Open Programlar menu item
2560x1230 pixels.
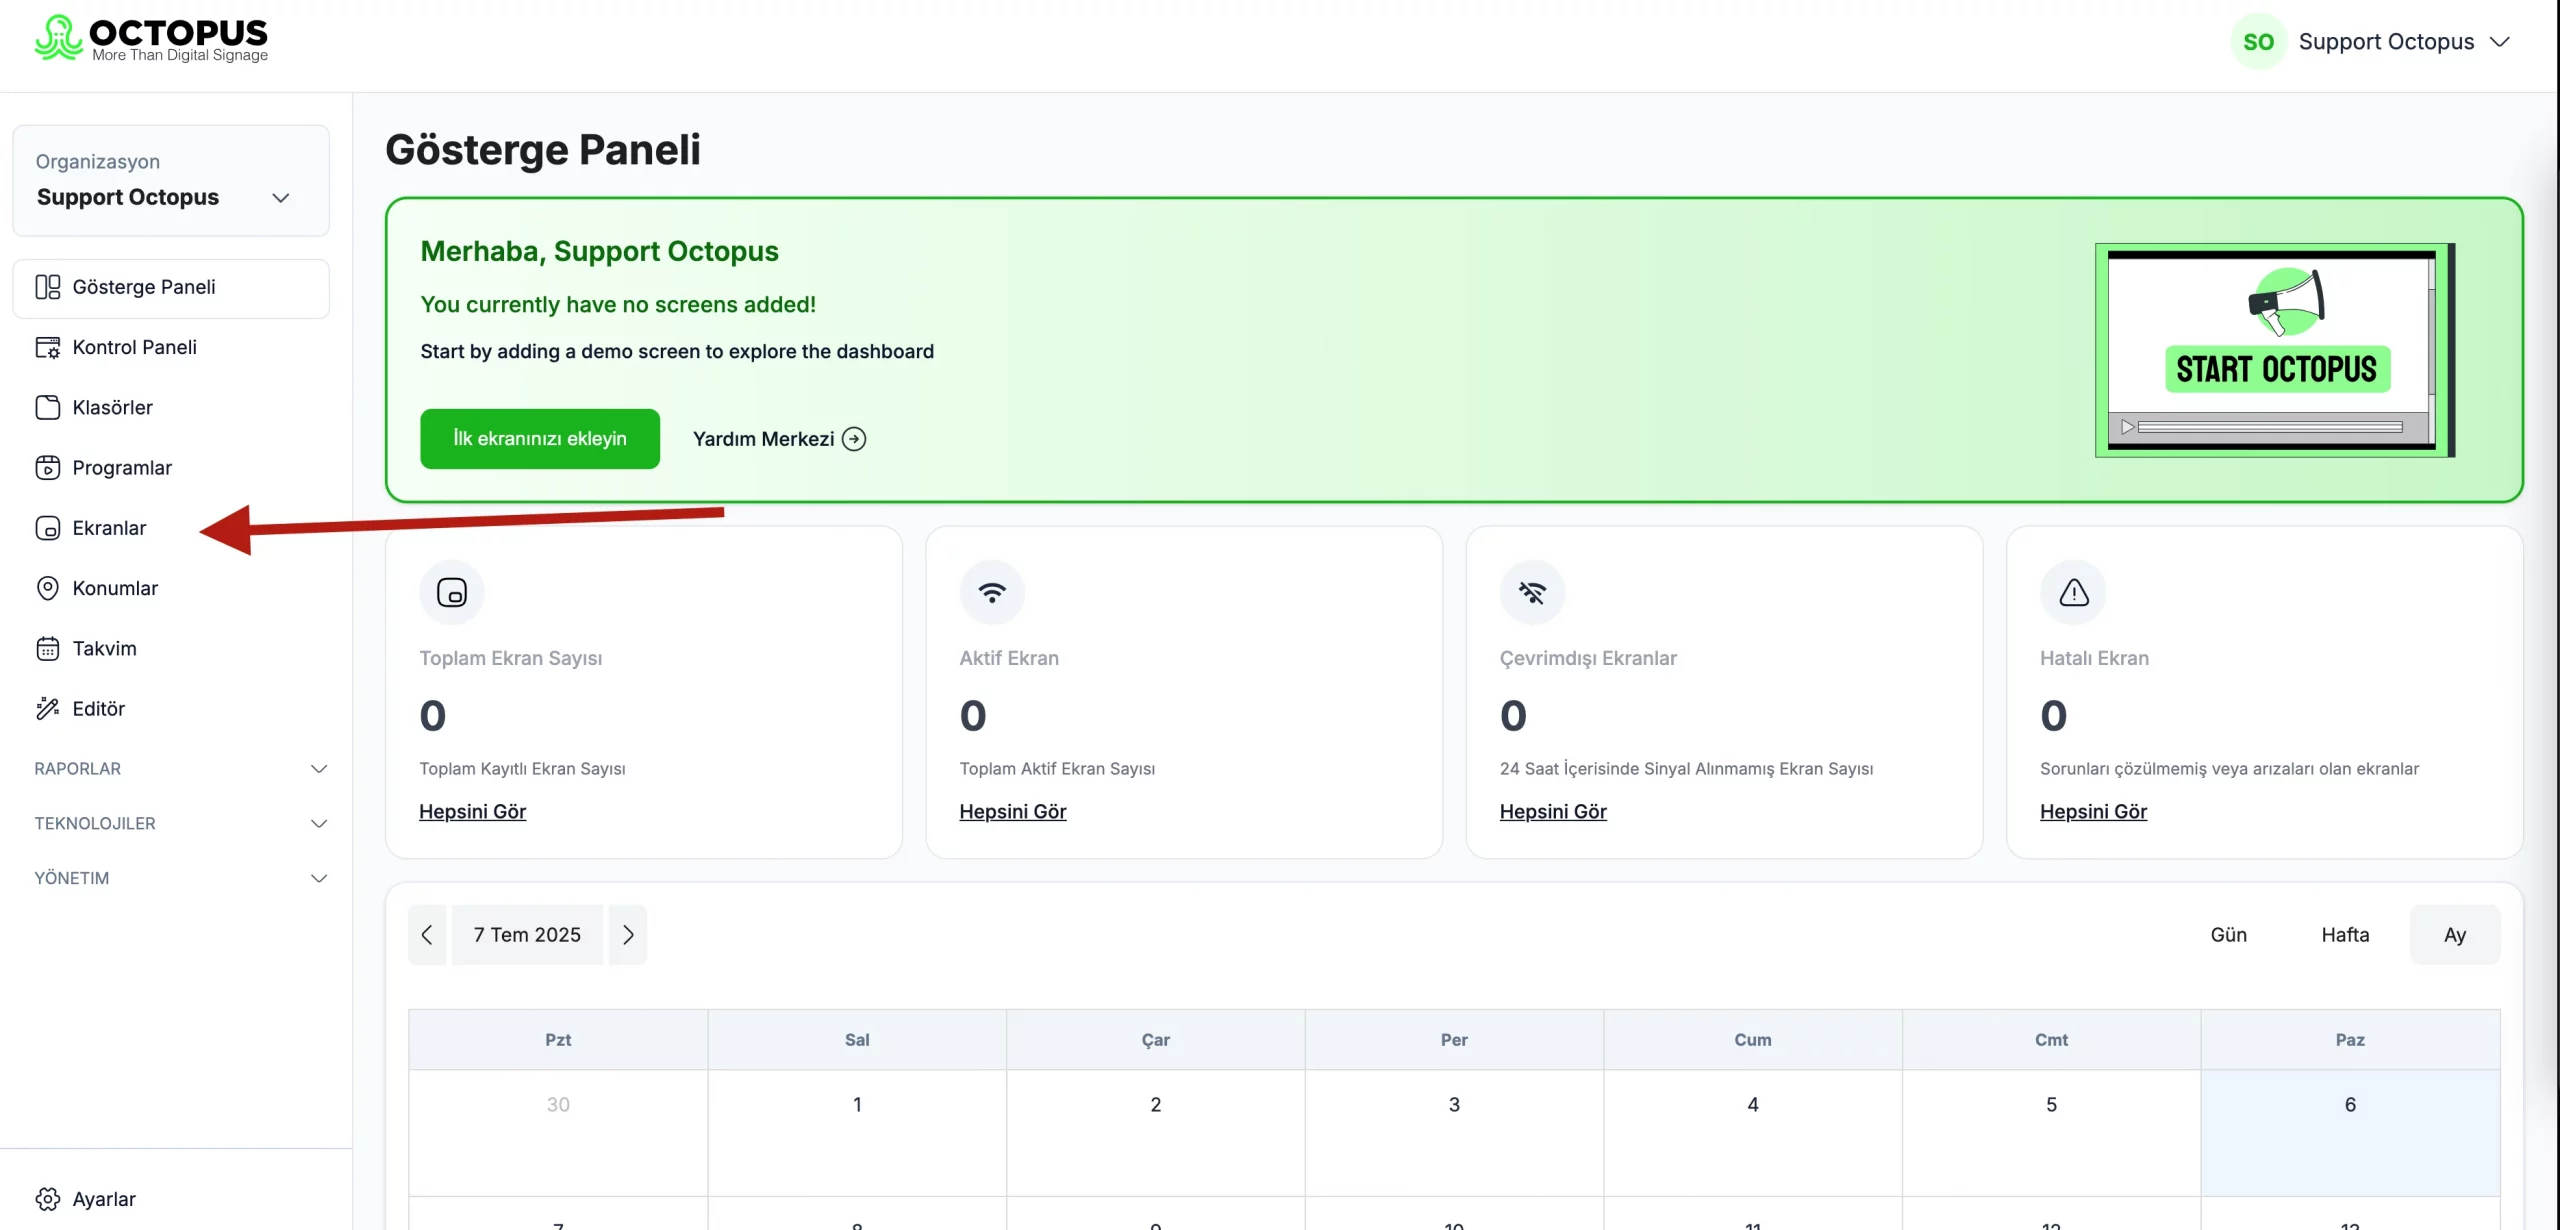tap(171, 468)
